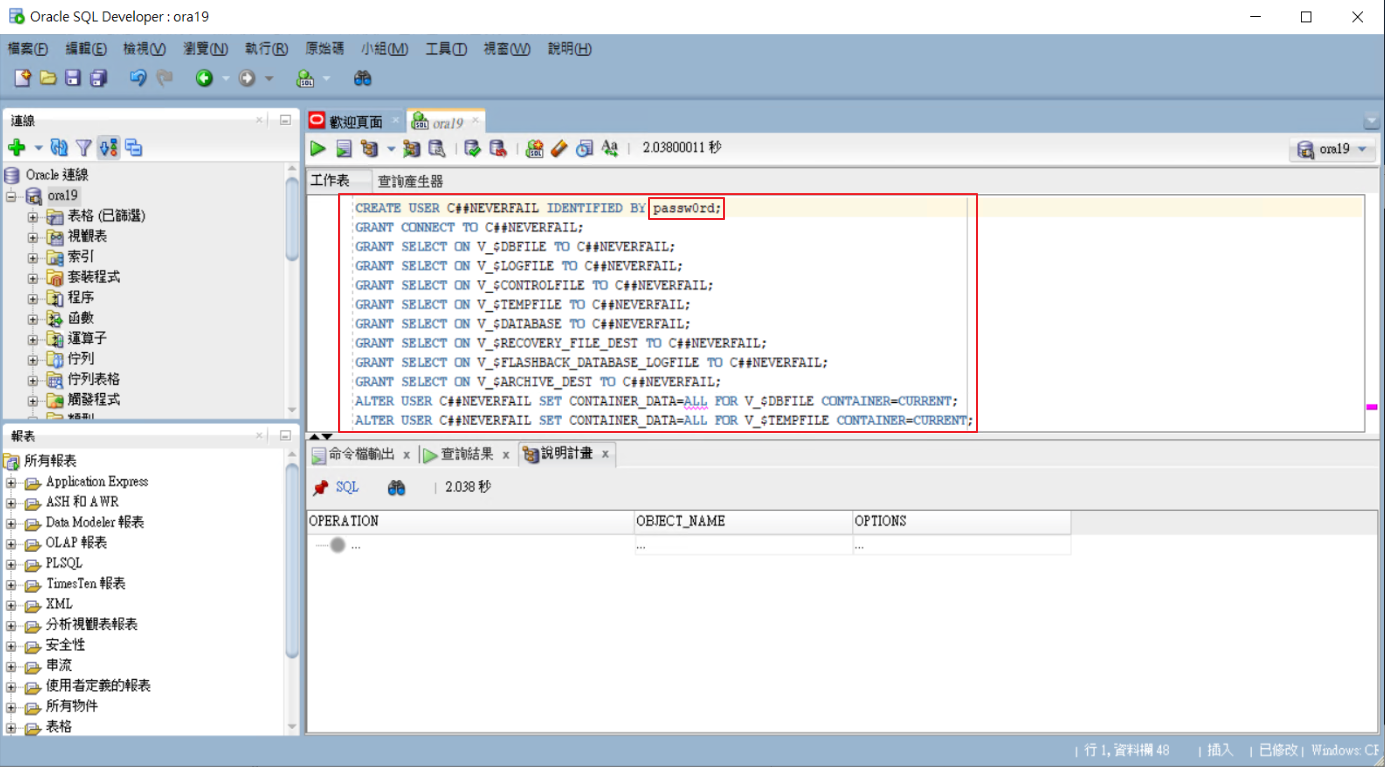The image size is (1385, 767).
Task: Click the gray Forward navigation icon
Action: click(x=247, y=78)
